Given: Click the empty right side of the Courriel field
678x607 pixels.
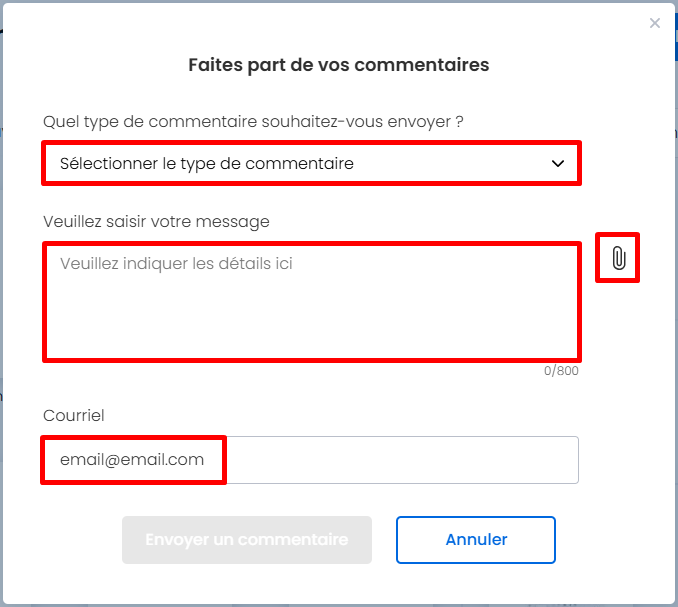Looking at the screenshot, I should (402, 460).
